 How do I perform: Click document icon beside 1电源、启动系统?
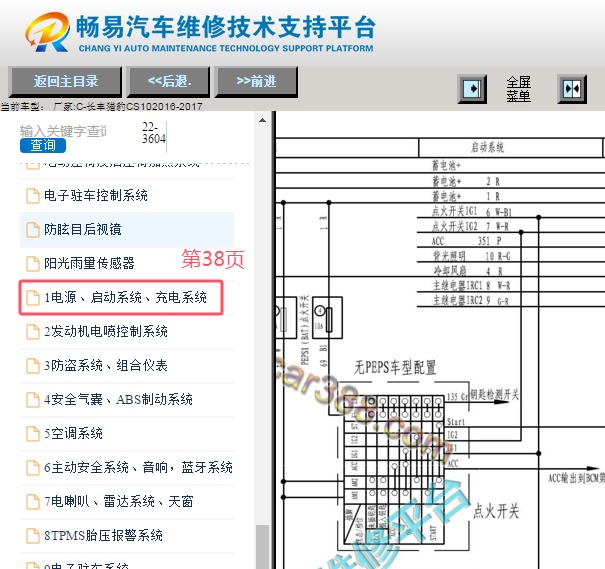[33, 297]
